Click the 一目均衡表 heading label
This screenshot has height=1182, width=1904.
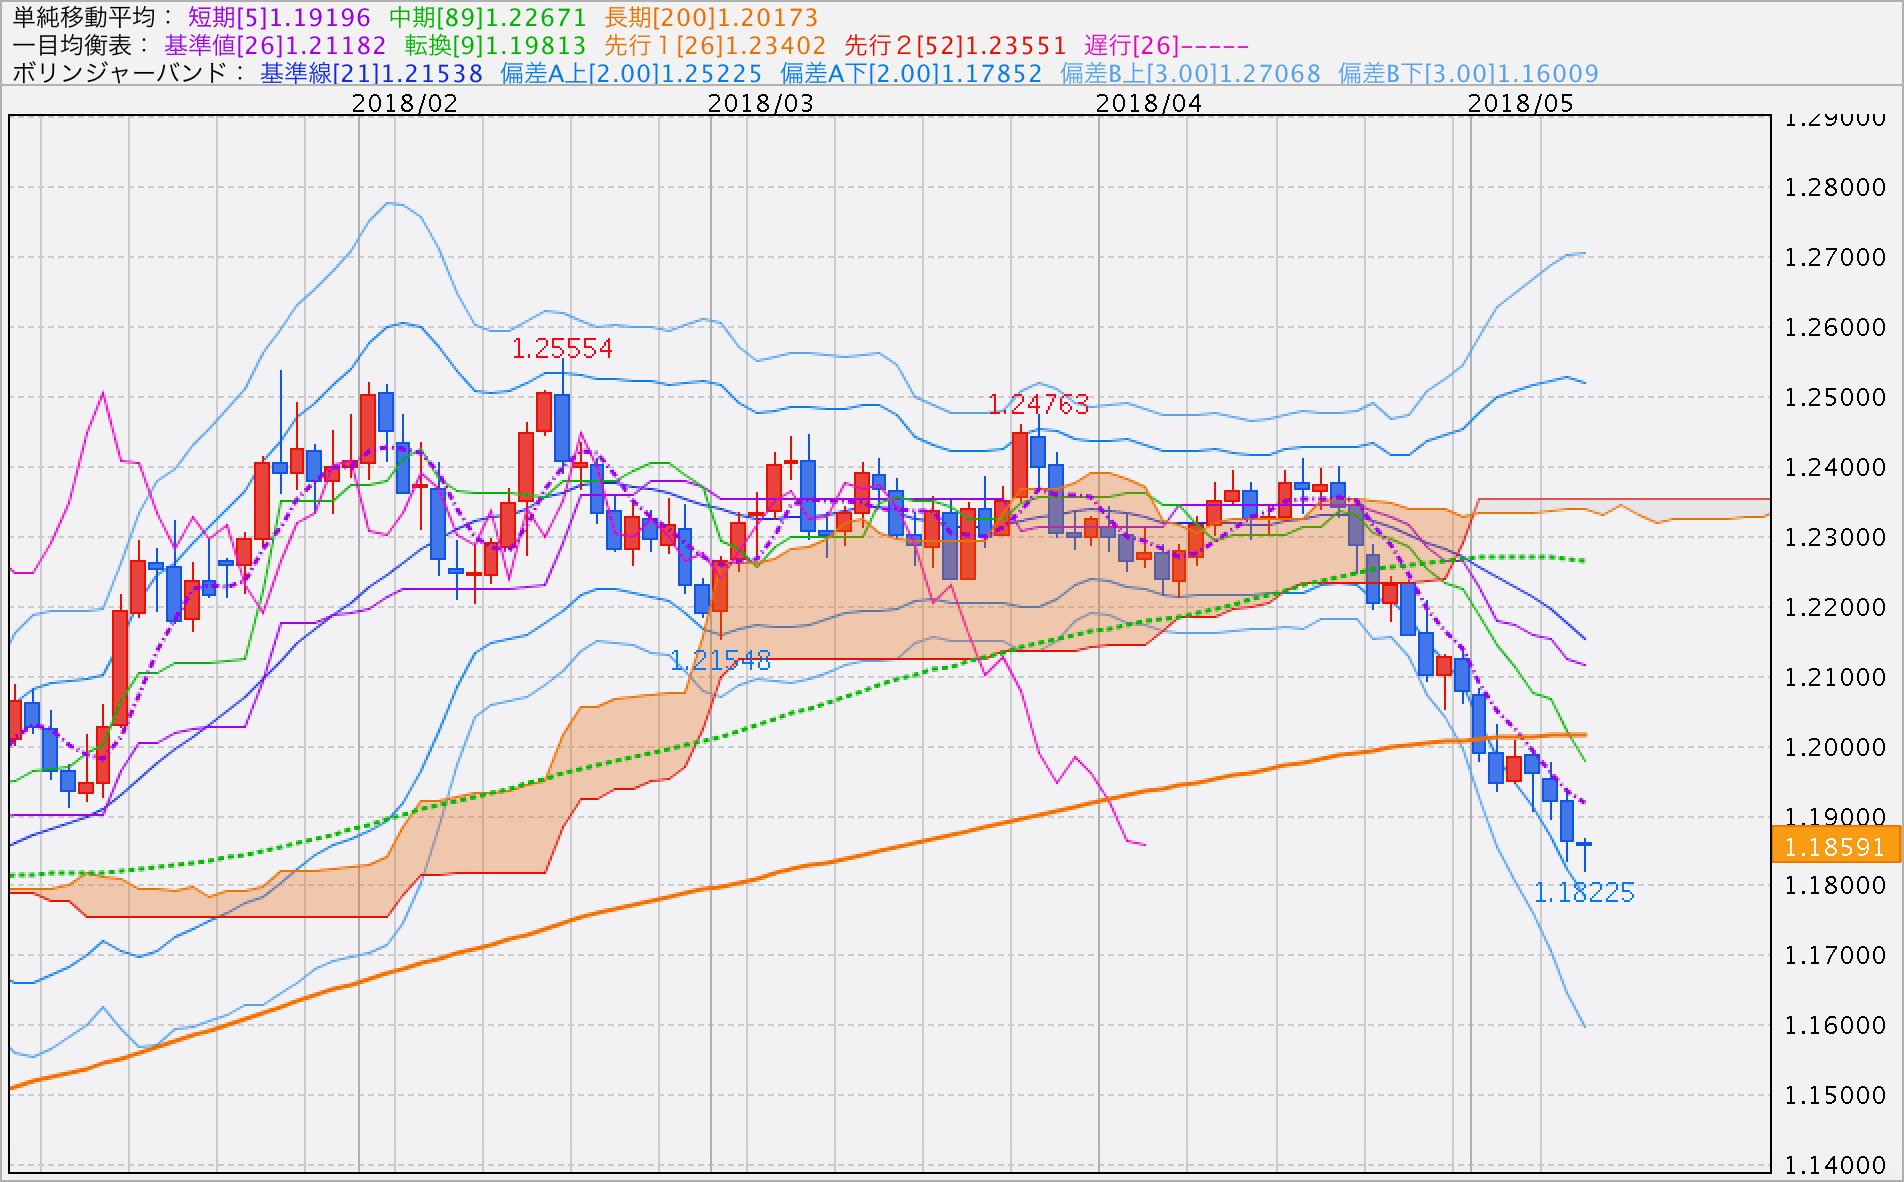81,45
